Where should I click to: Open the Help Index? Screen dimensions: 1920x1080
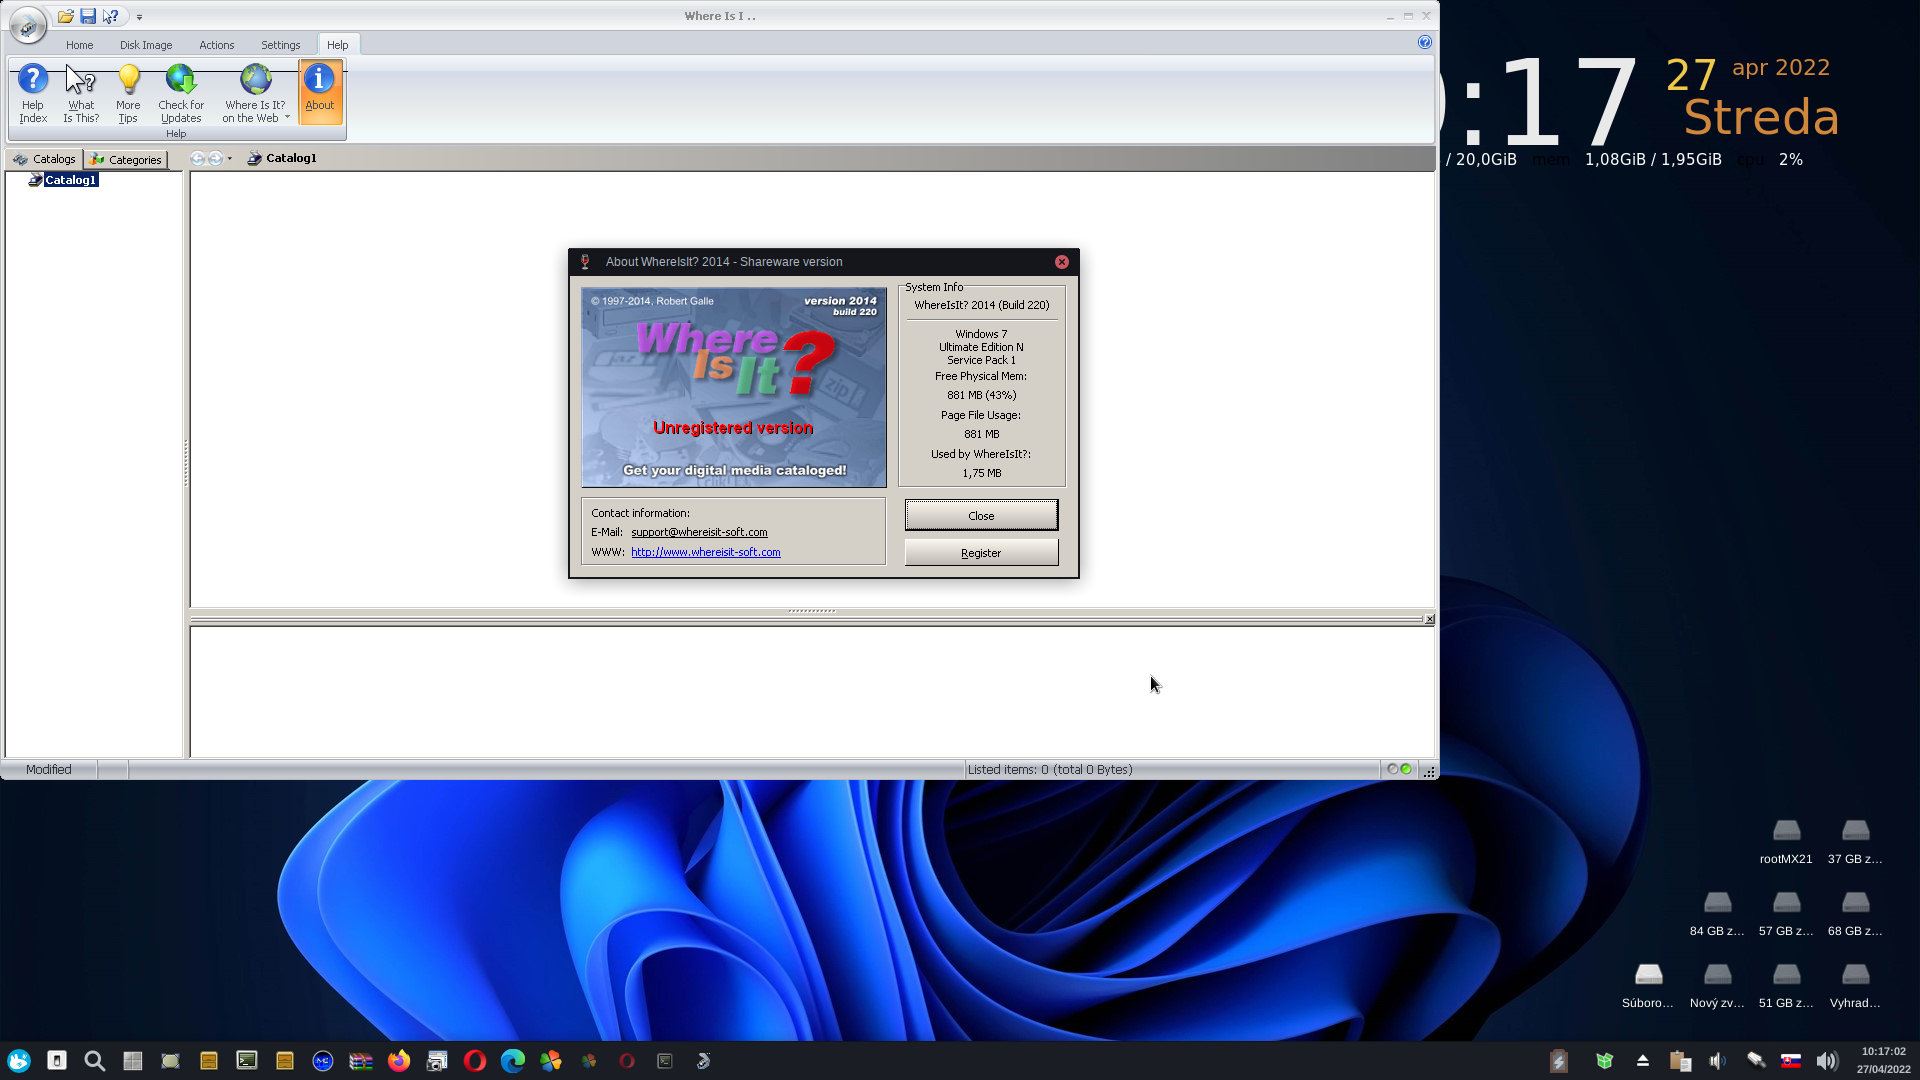33,92
